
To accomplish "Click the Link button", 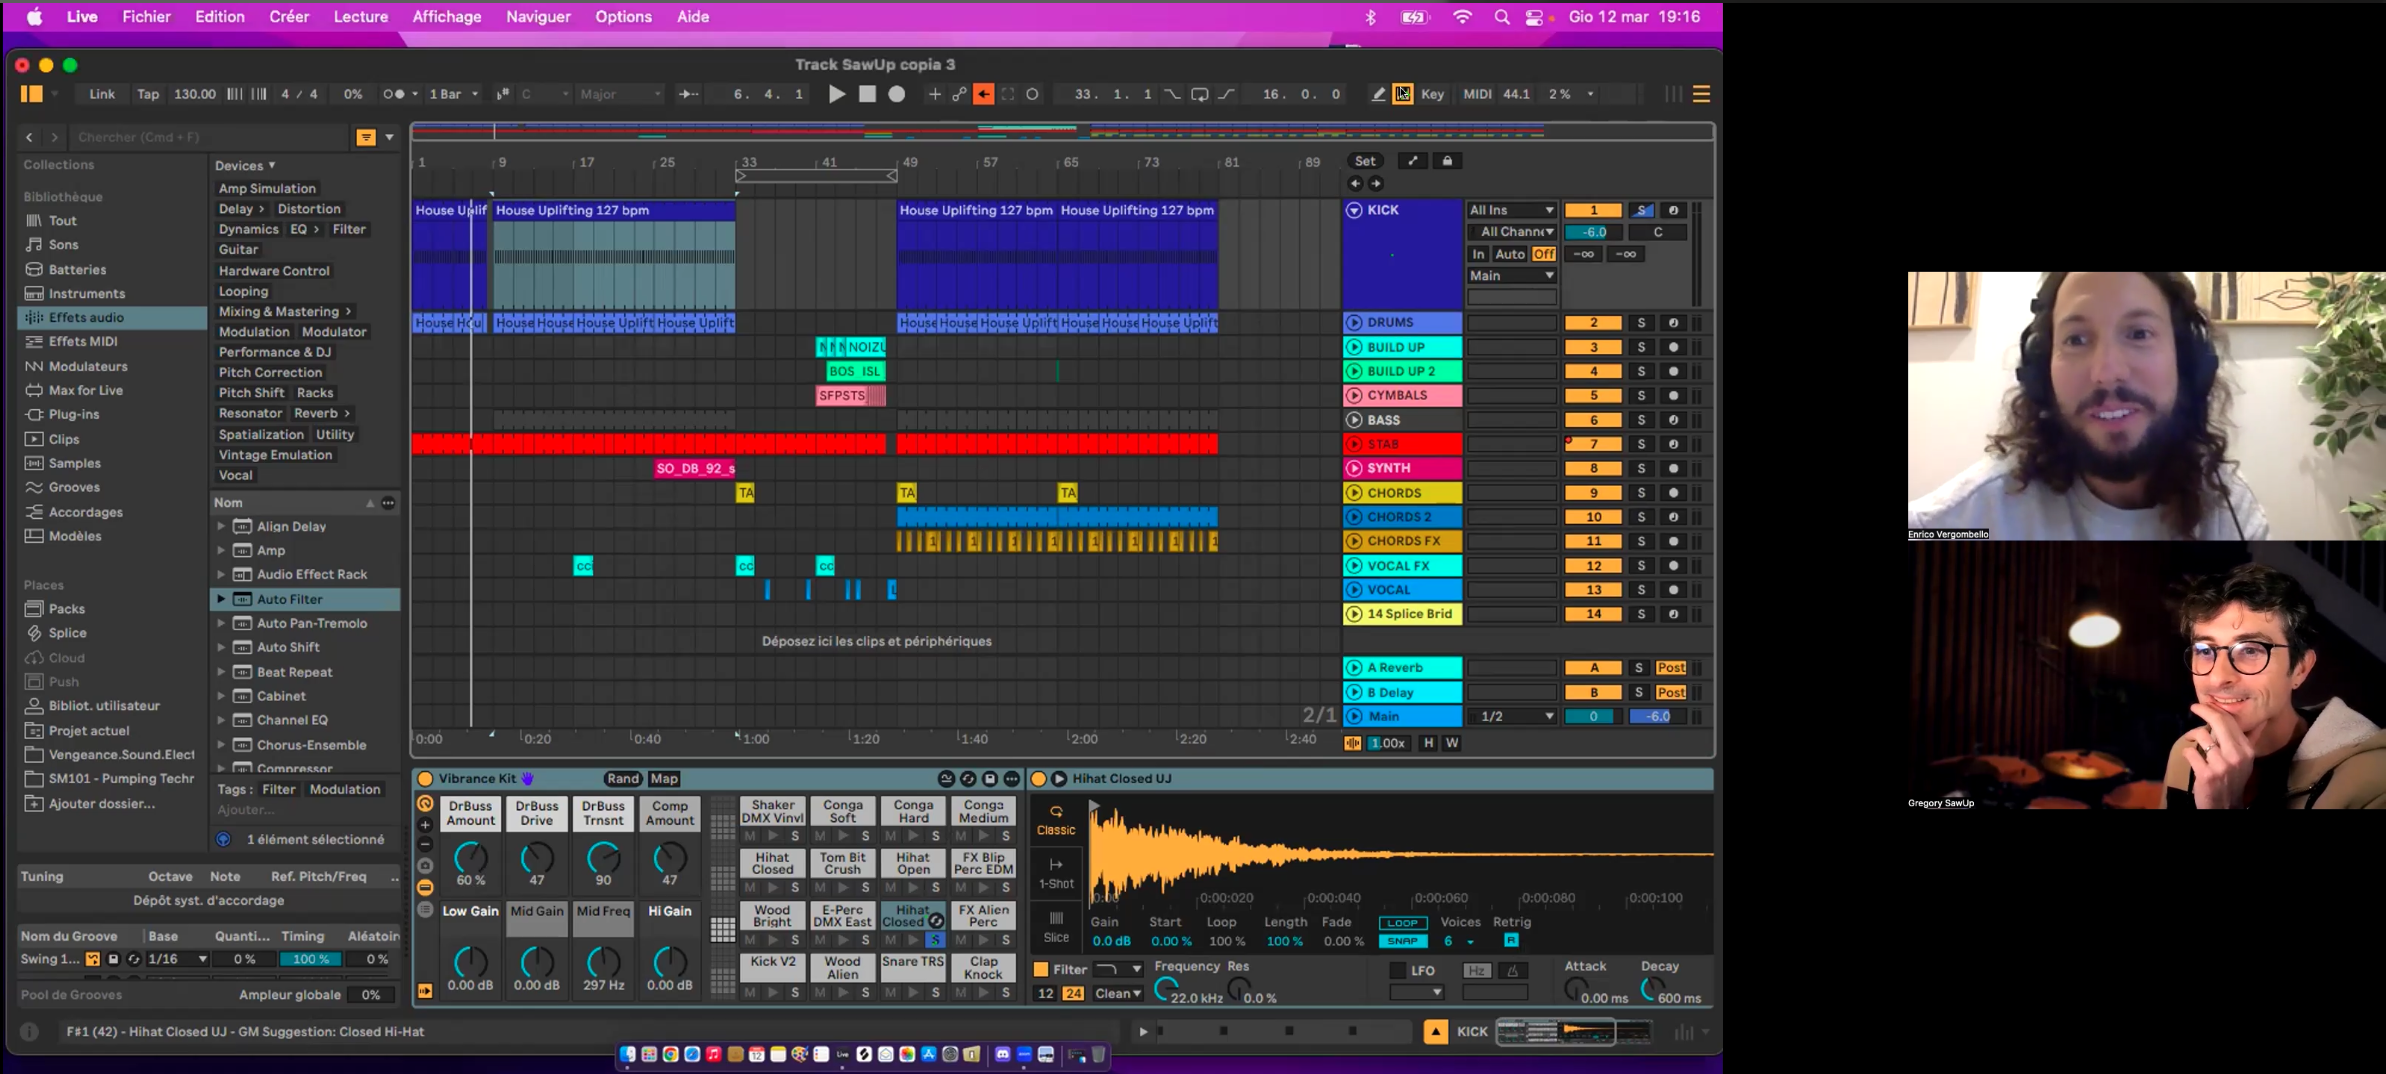I will [102, 94].
